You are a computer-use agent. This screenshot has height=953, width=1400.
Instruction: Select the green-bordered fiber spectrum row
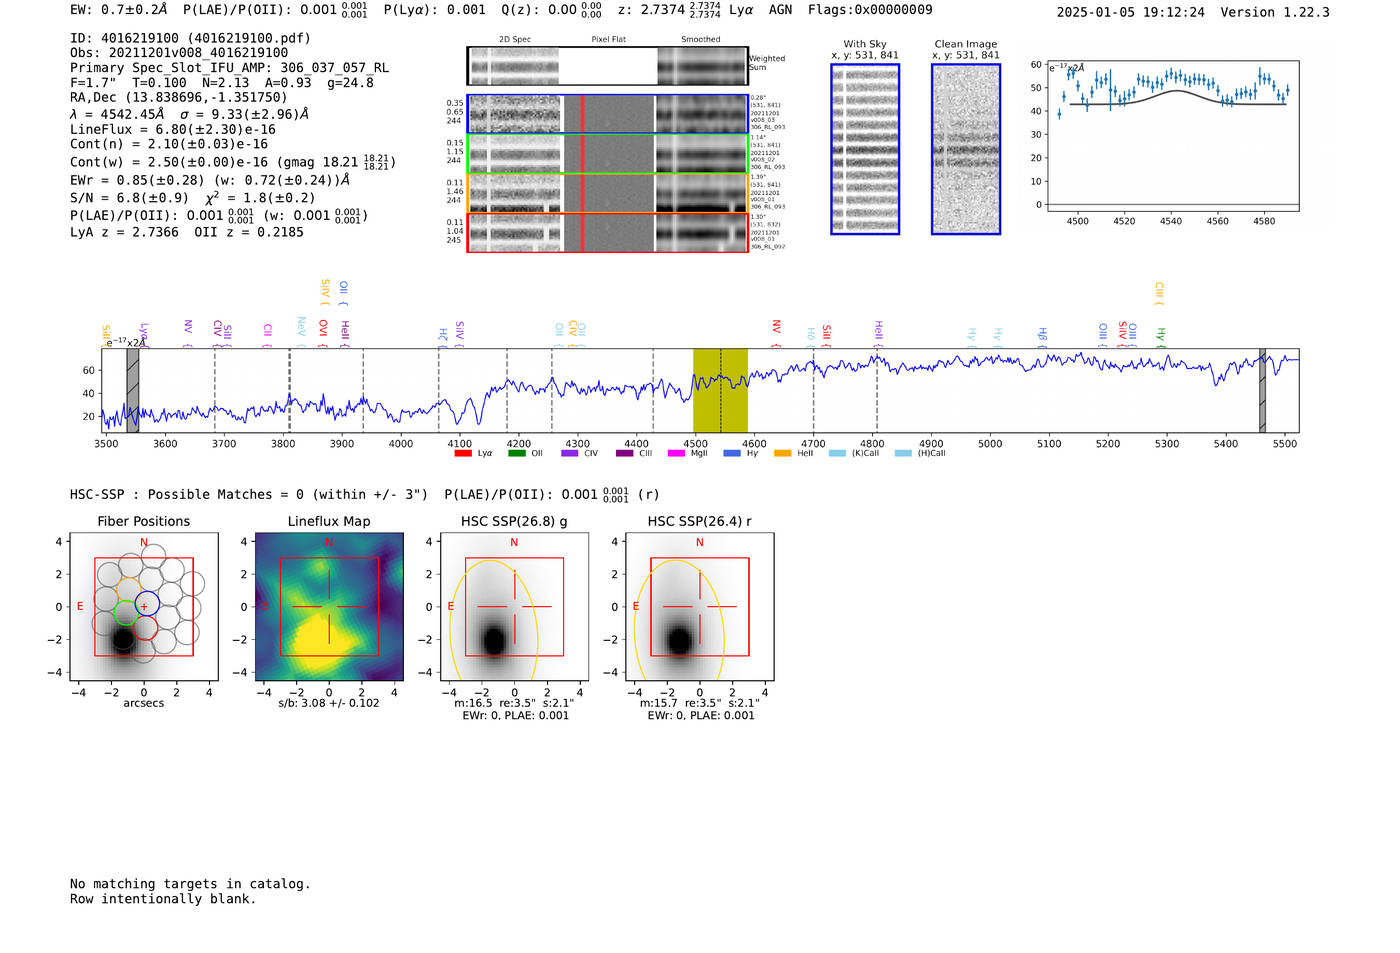click(607, 153)
